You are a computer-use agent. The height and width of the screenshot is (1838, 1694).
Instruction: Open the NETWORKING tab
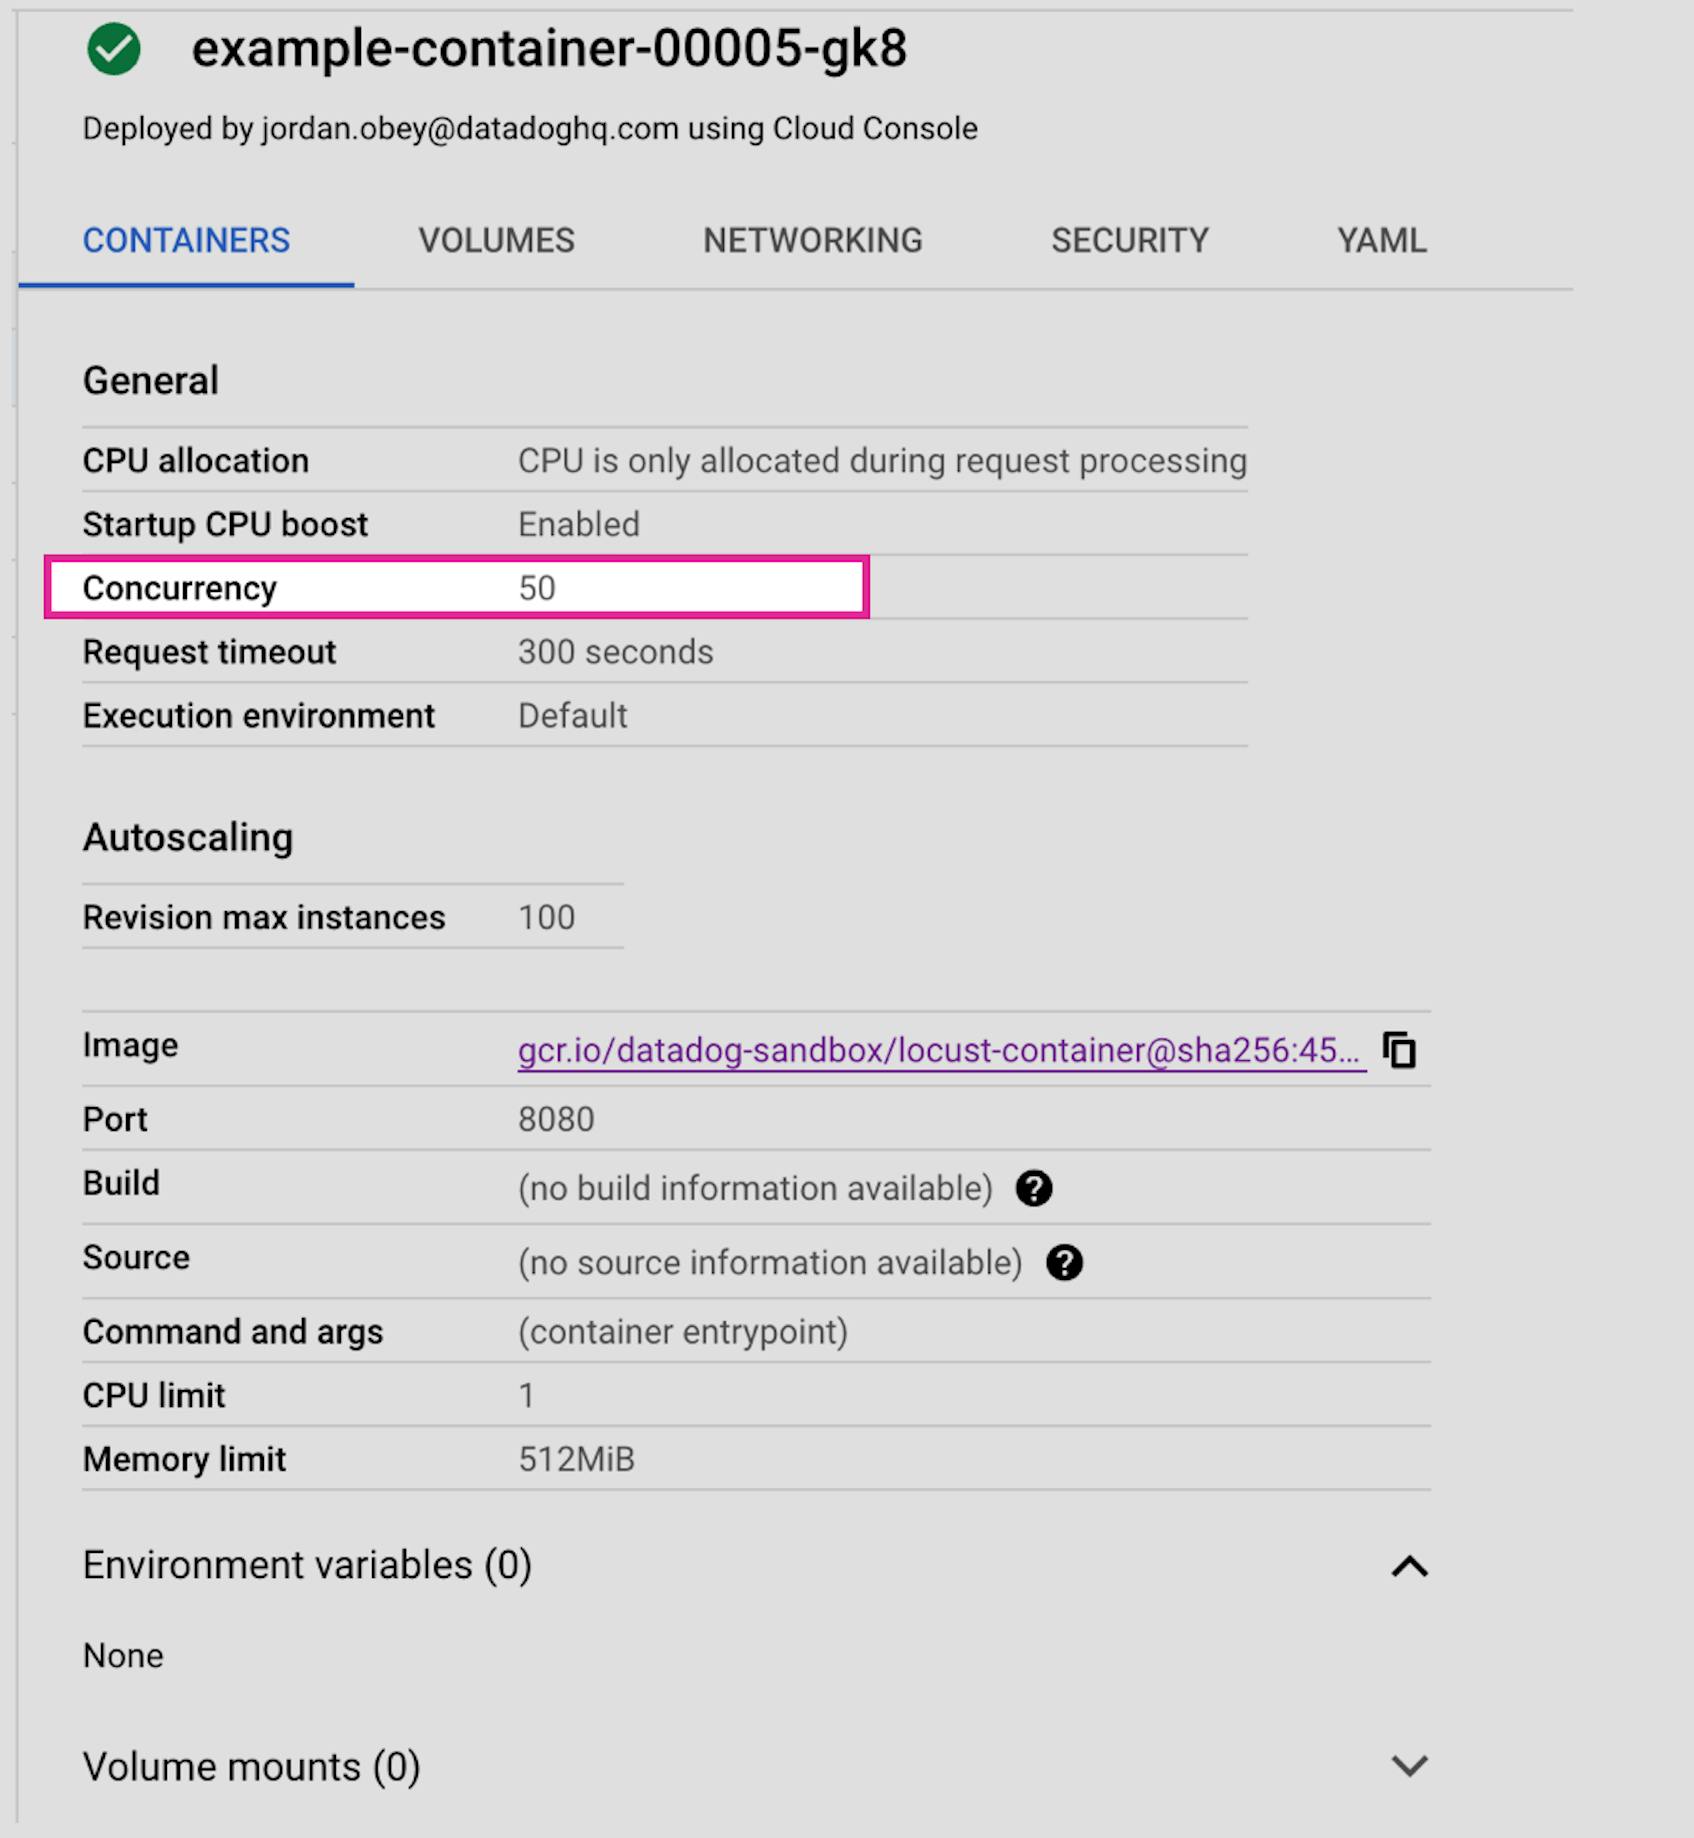pyautogui.click(x=813, y=240)
